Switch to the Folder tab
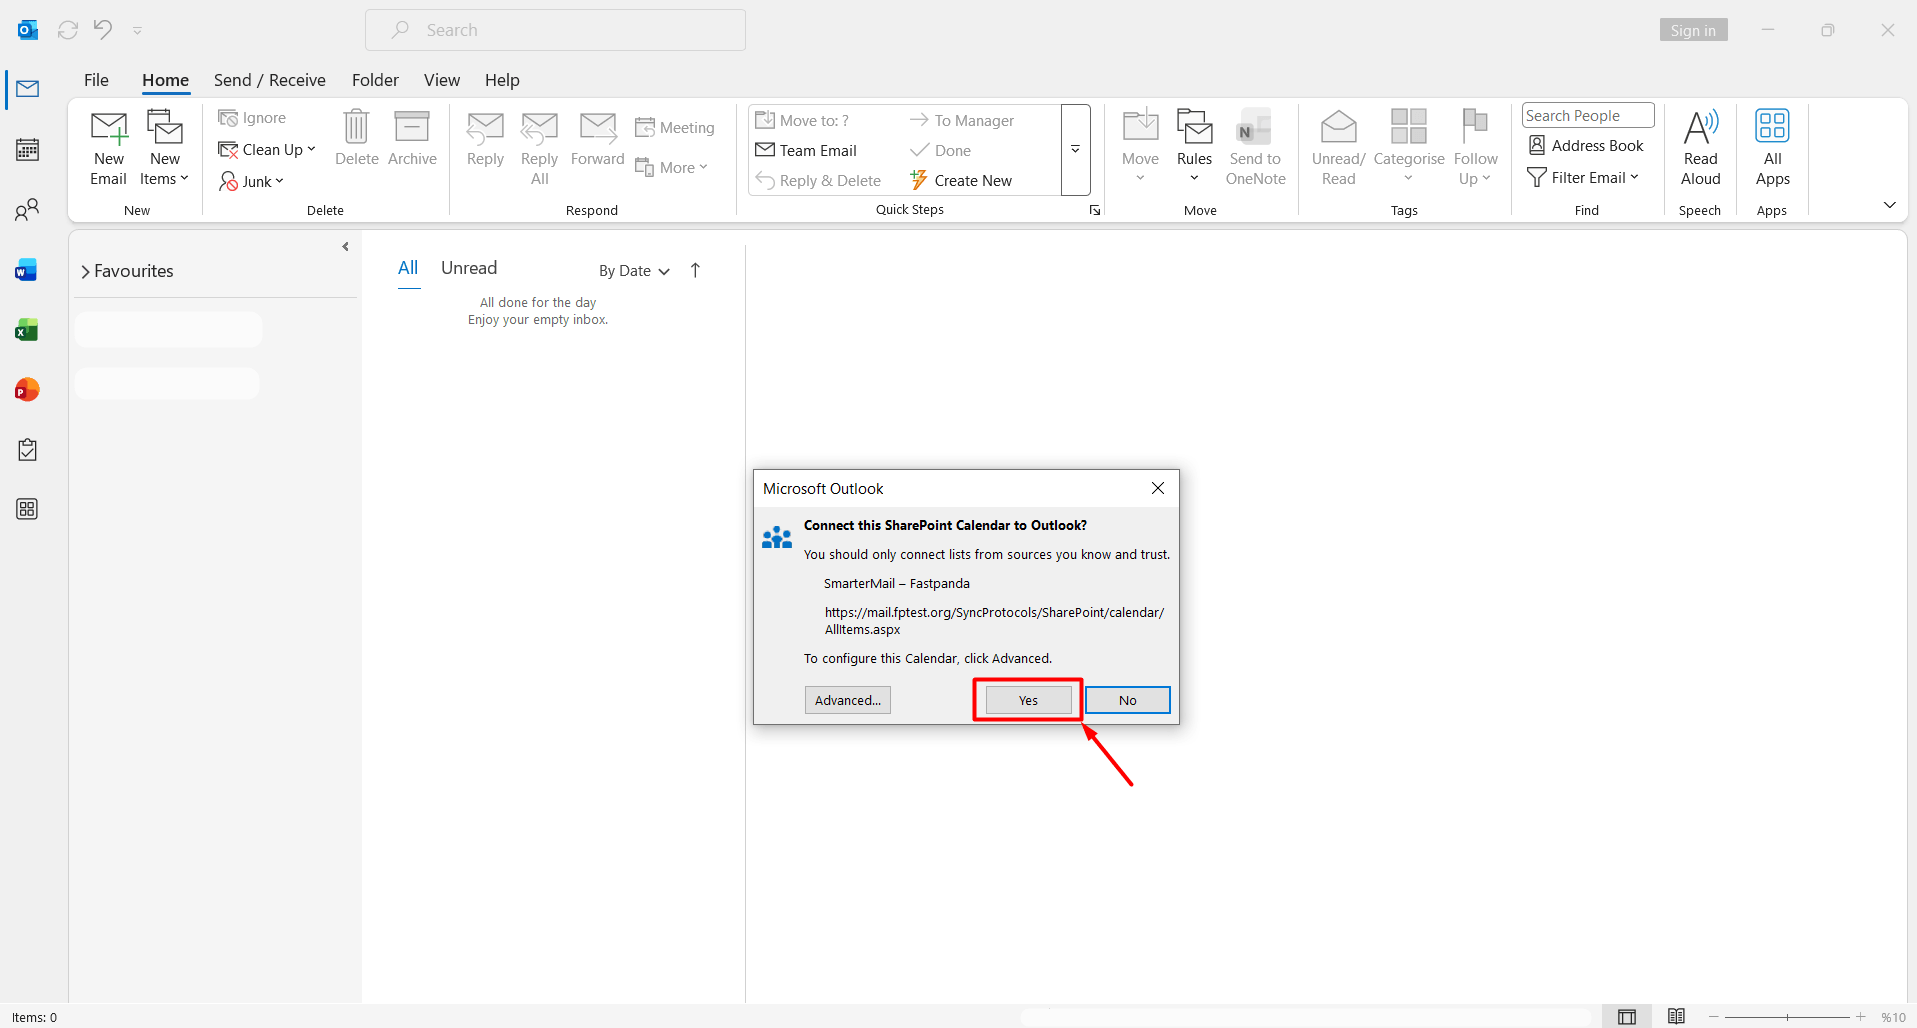Viewport: 1917px width, 1028px height. 375,80
